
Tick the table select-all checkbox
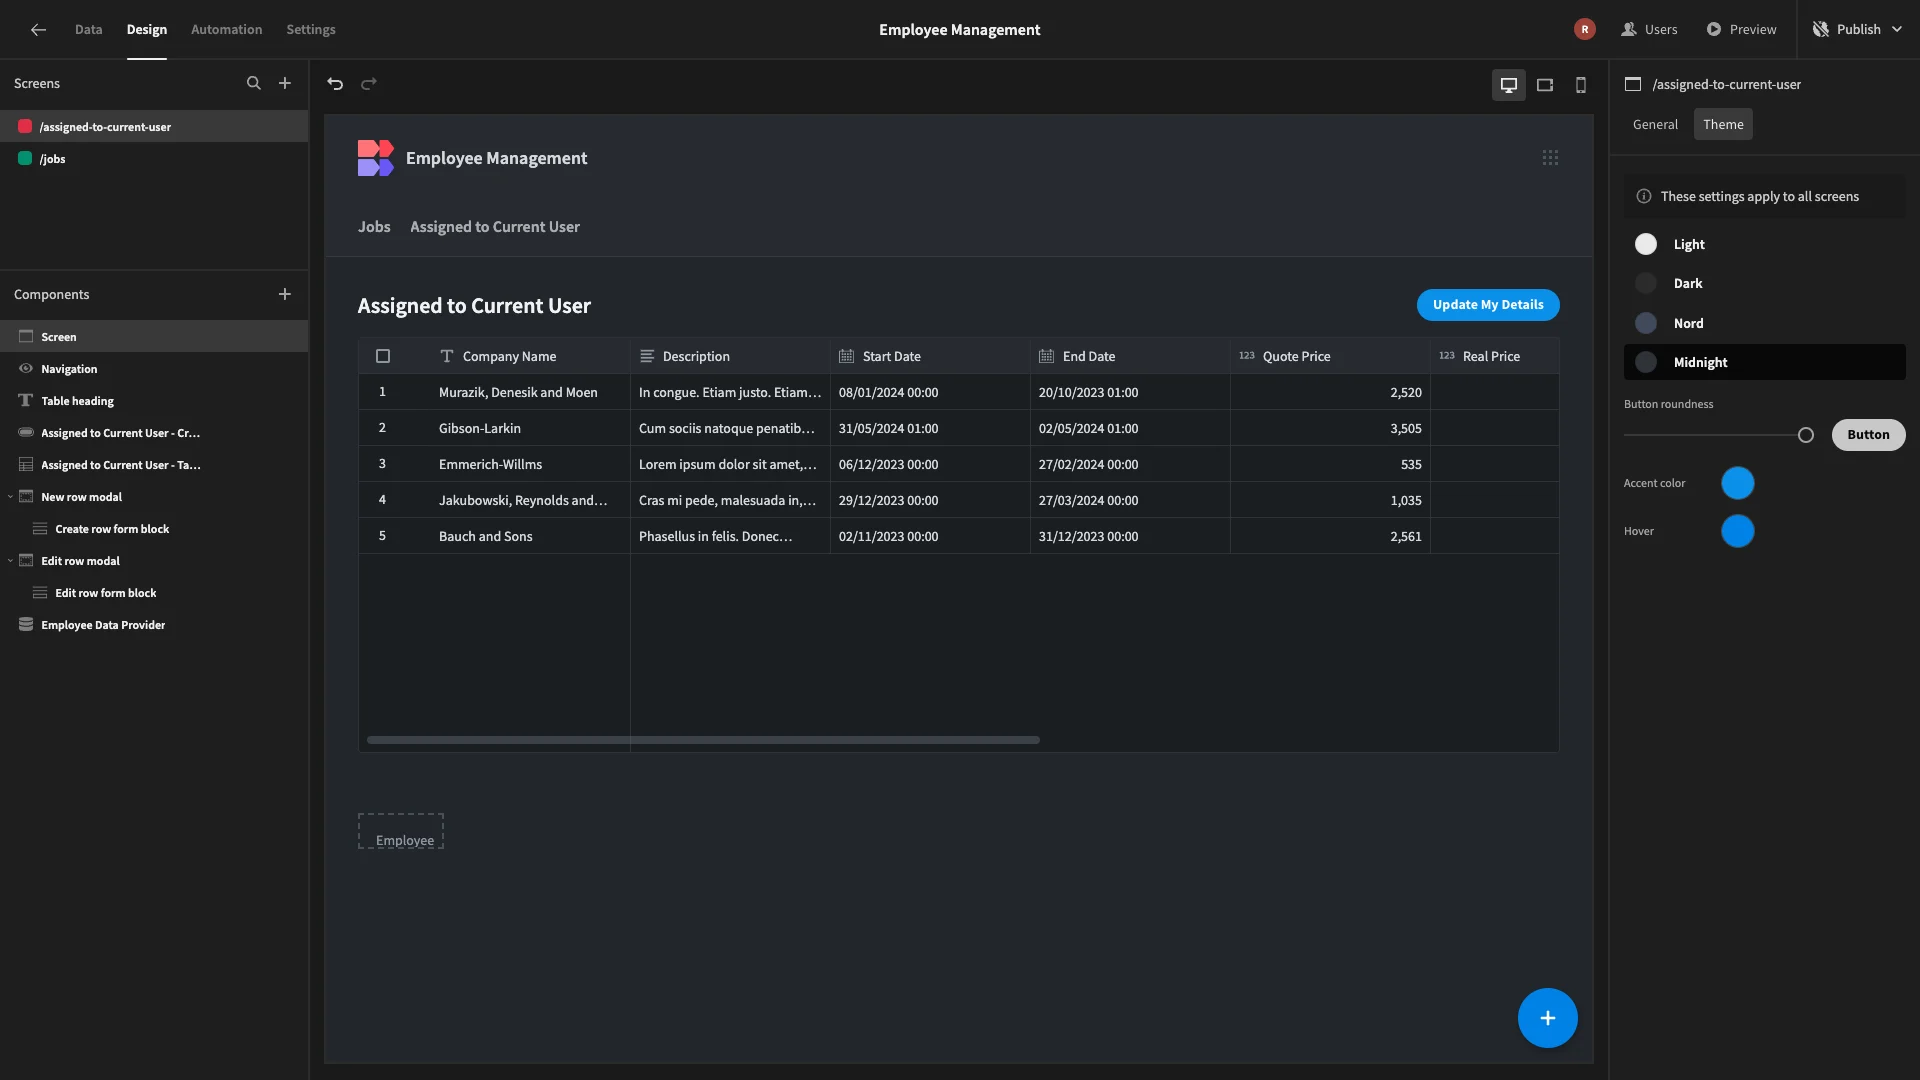[x=383, y=356]
